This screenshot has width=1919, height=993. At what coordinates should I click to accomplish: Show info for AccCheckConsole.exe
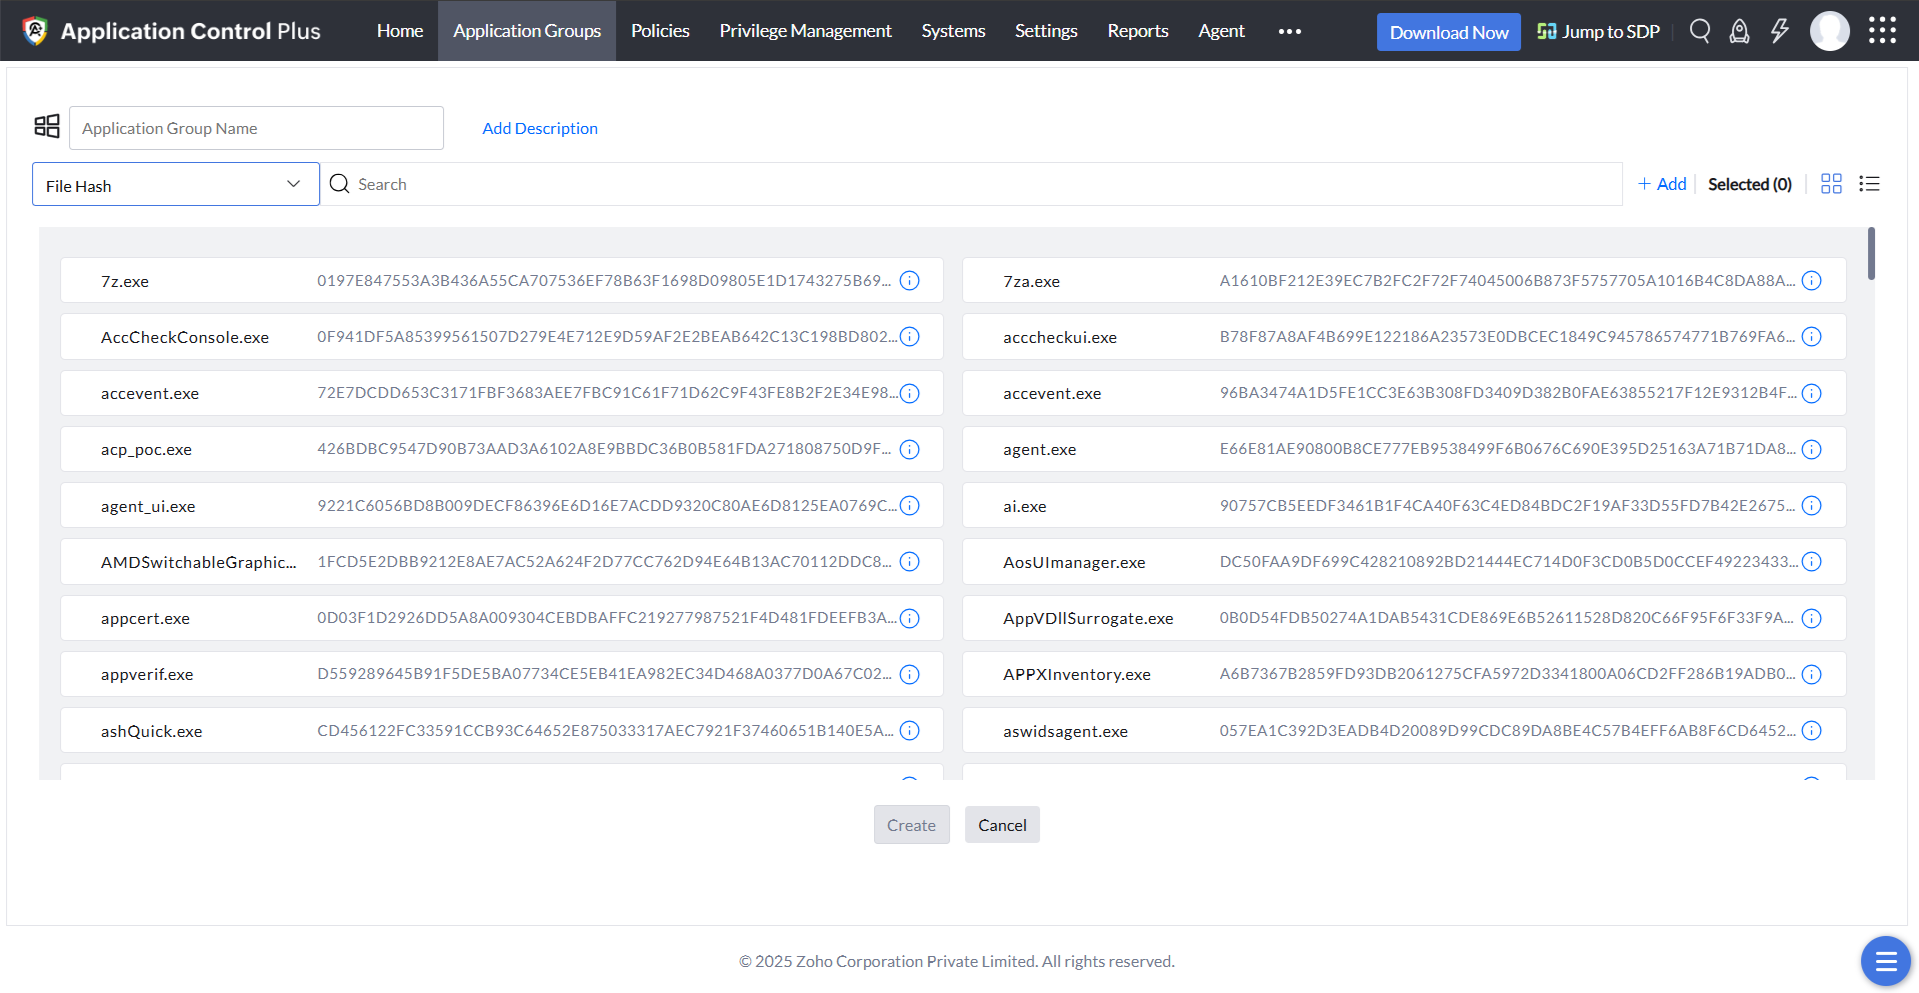point(910,337)
